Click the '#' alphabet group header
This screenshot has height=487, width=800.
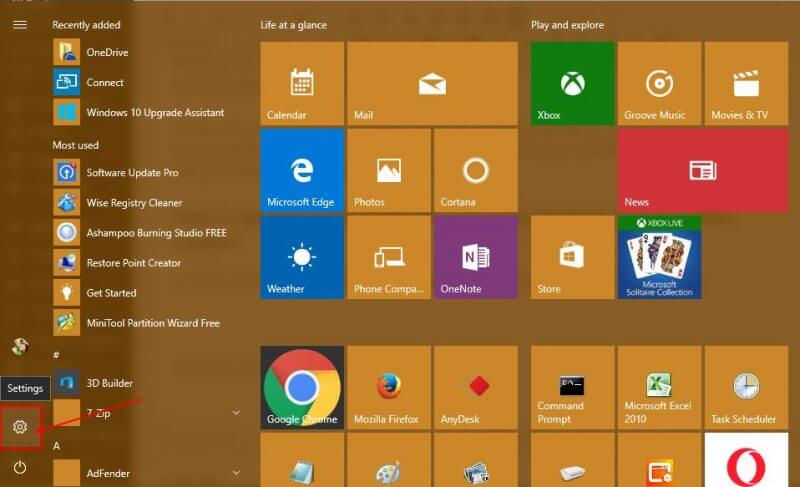click(x=56, y=355)
